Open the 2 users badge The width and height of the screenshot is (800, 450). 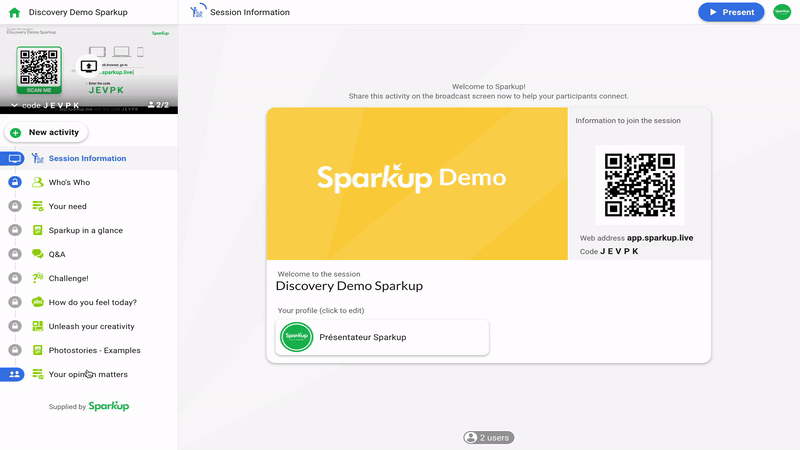(489, 437)
